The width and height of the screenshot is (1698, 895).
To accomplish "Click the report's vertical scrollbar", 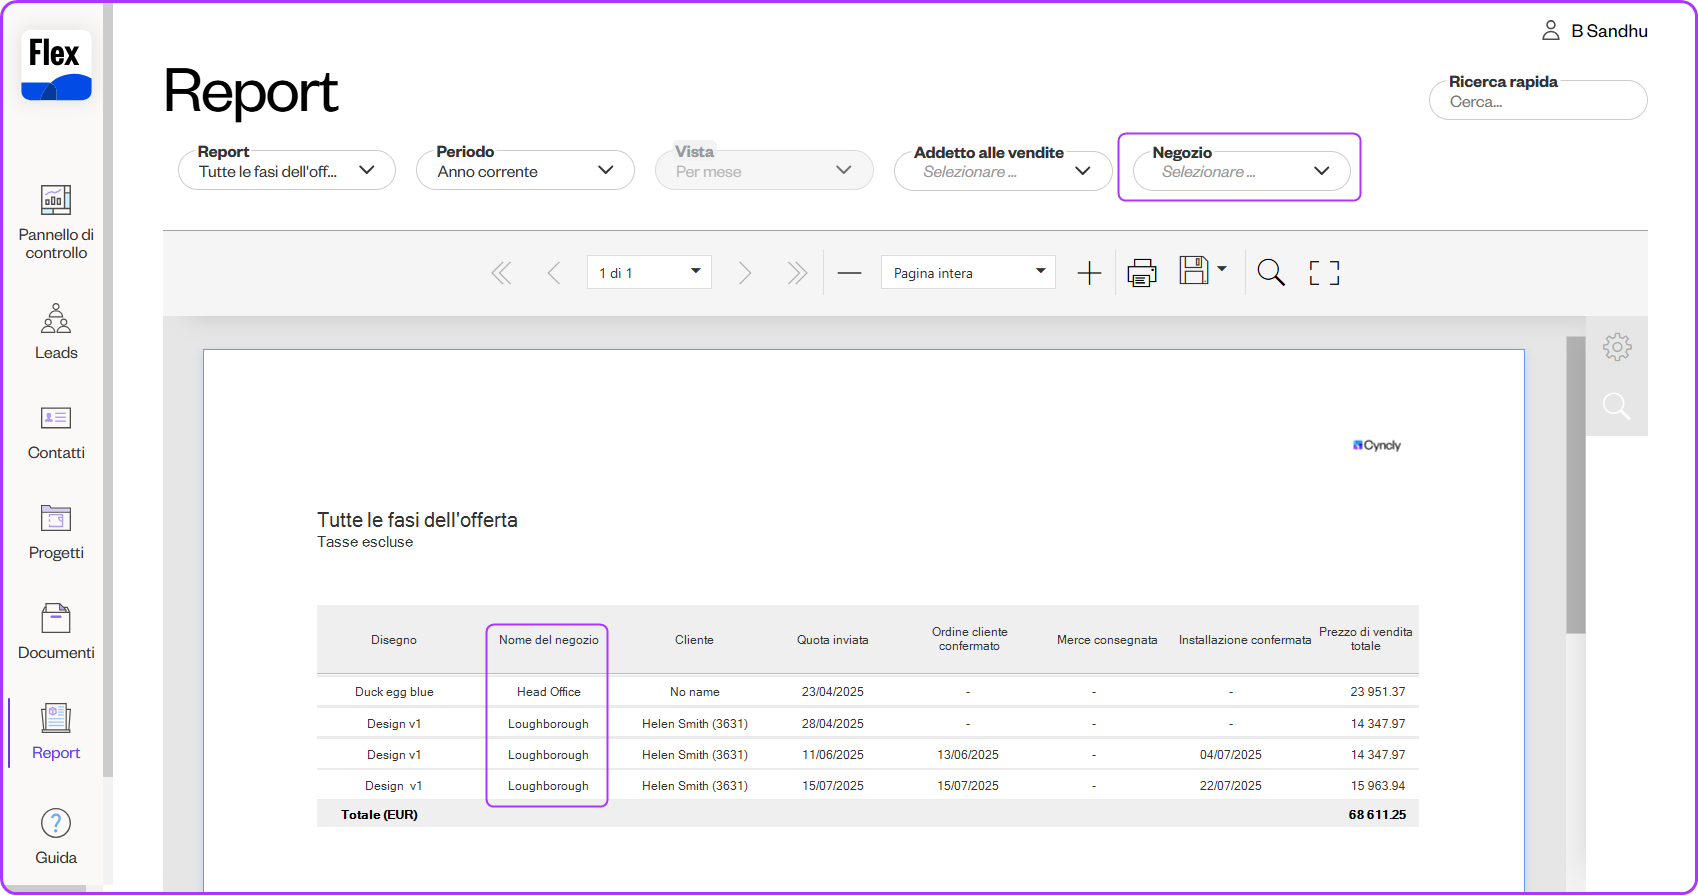I will [1575, 485].
